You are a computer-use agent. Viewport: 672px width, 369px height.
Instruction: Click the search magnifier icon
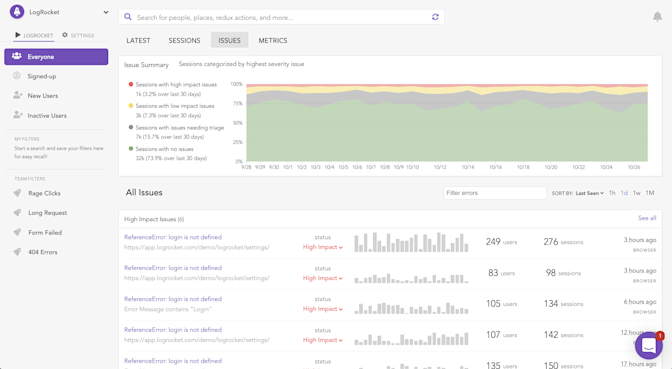click(128, 17)
